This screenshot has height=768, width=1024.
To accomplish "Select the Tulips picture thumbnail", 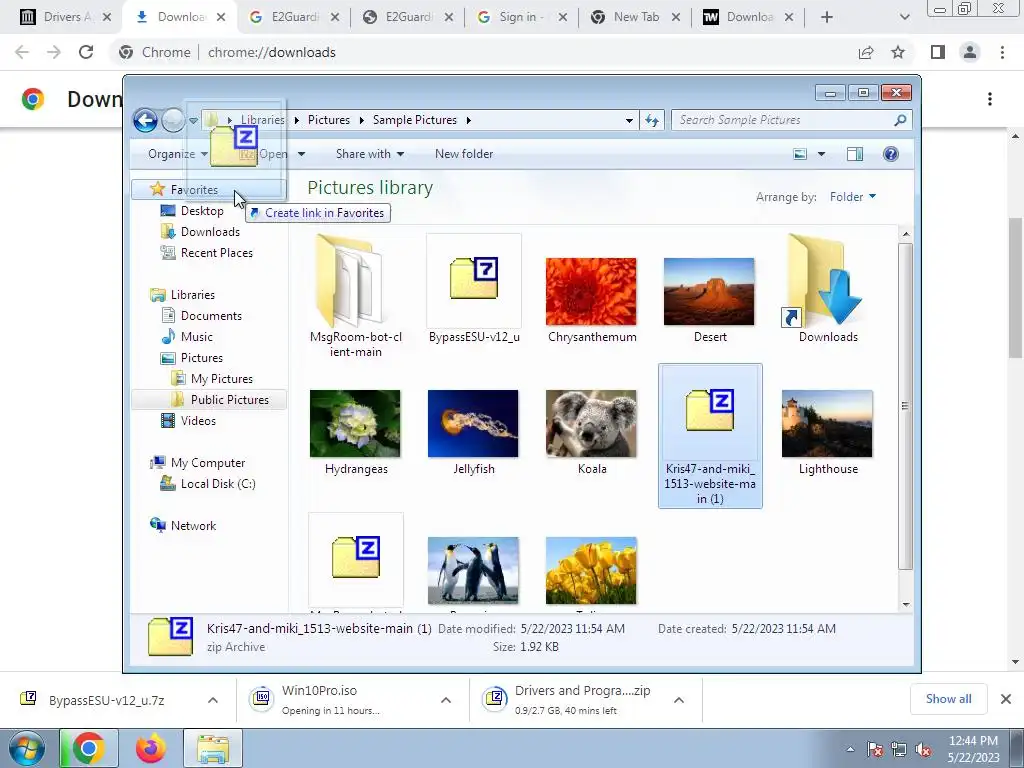I will 592,571.
